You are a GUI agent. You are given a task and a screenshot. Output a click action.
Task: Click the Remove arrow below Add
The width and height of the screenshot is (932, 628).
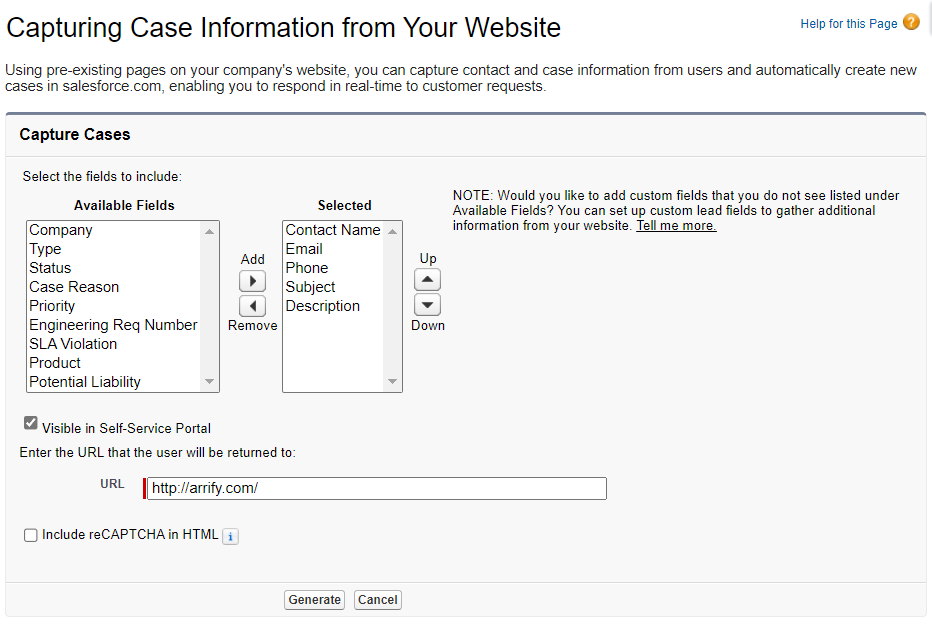(x=252, y=306)
